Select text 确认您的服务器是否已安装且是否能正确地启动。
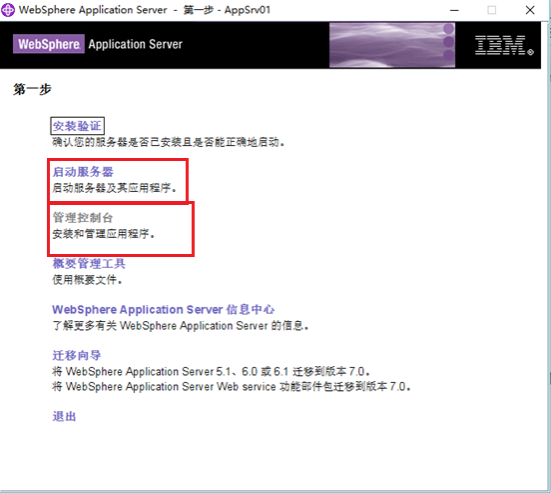 (x=169, y=142)
